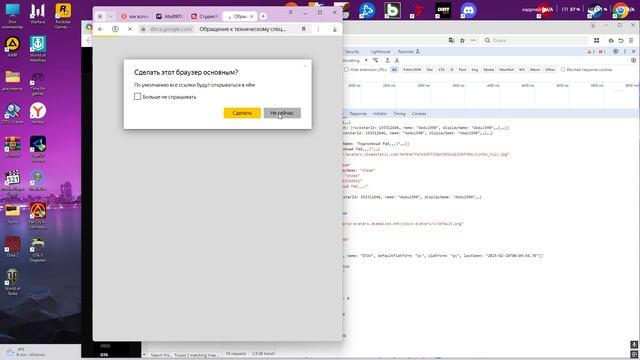Open the Response sub-tab in request details
640x360 pixels.
tap(358, 114)
